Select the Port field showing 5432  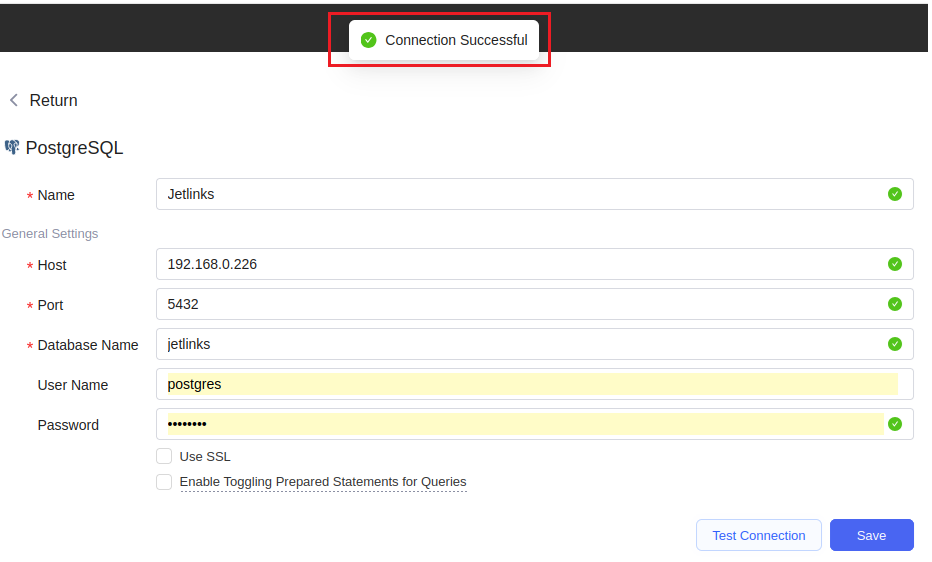534,304
